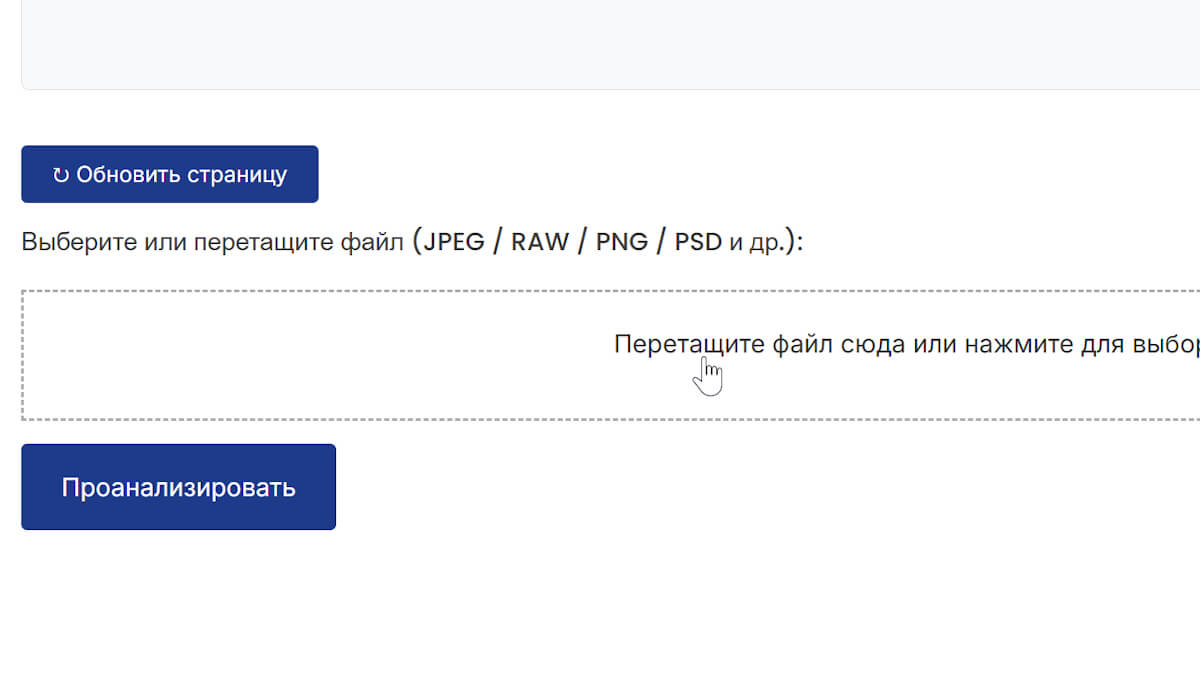Viewport: 1200px width, 700px height.
Task: Click the "и др." text after PSD
Action: click(757, 242)
